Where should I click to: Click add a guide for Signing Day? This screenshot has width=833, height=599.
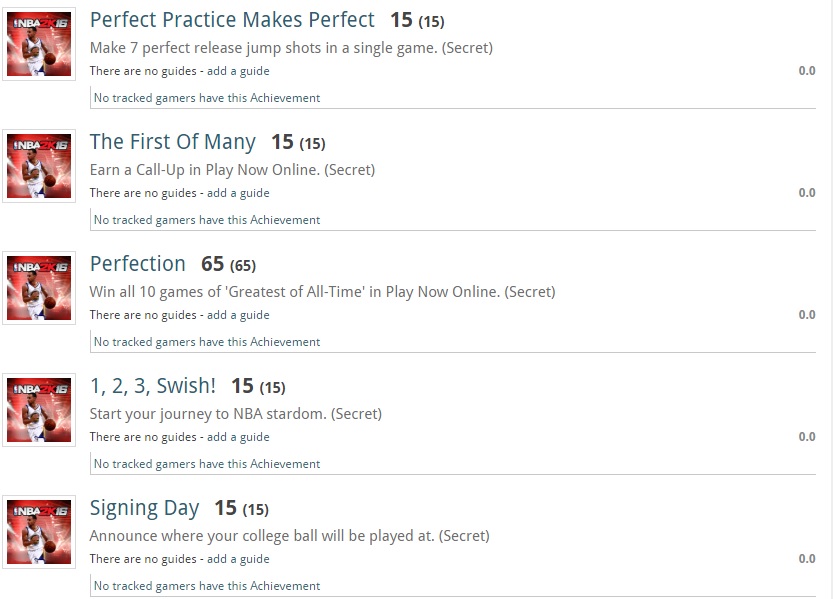click(238, 559)
